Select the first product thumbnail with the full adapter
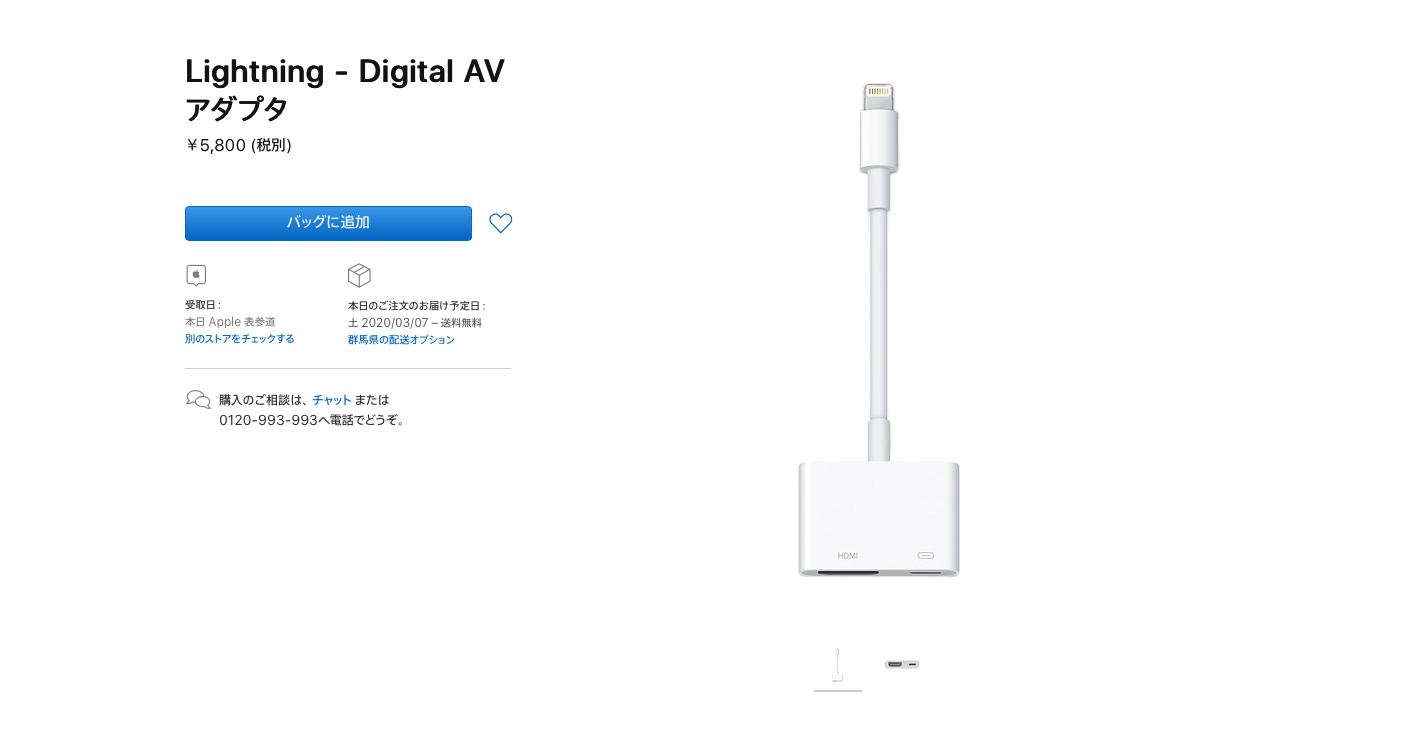This screenshot has height=729, width=1408. [x=838, y=666]
